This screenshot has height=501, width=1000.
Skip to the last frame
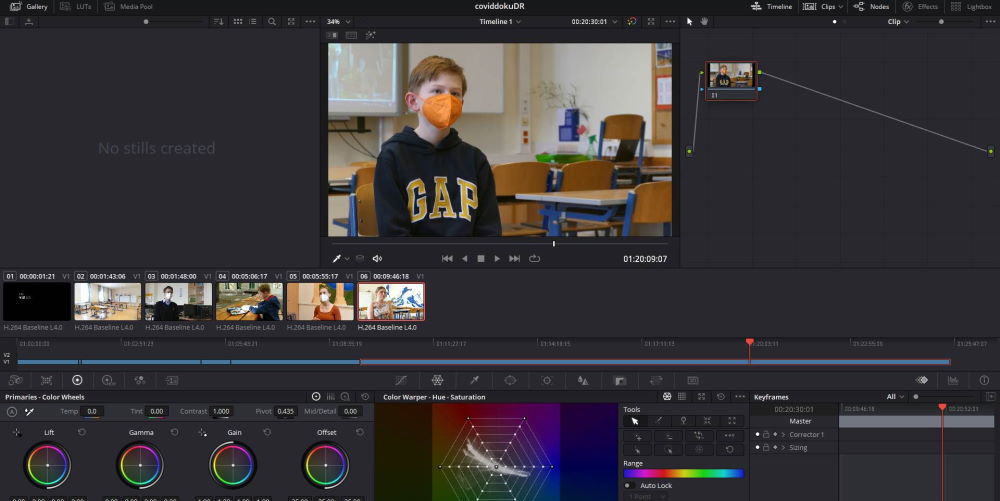[515, 259]
